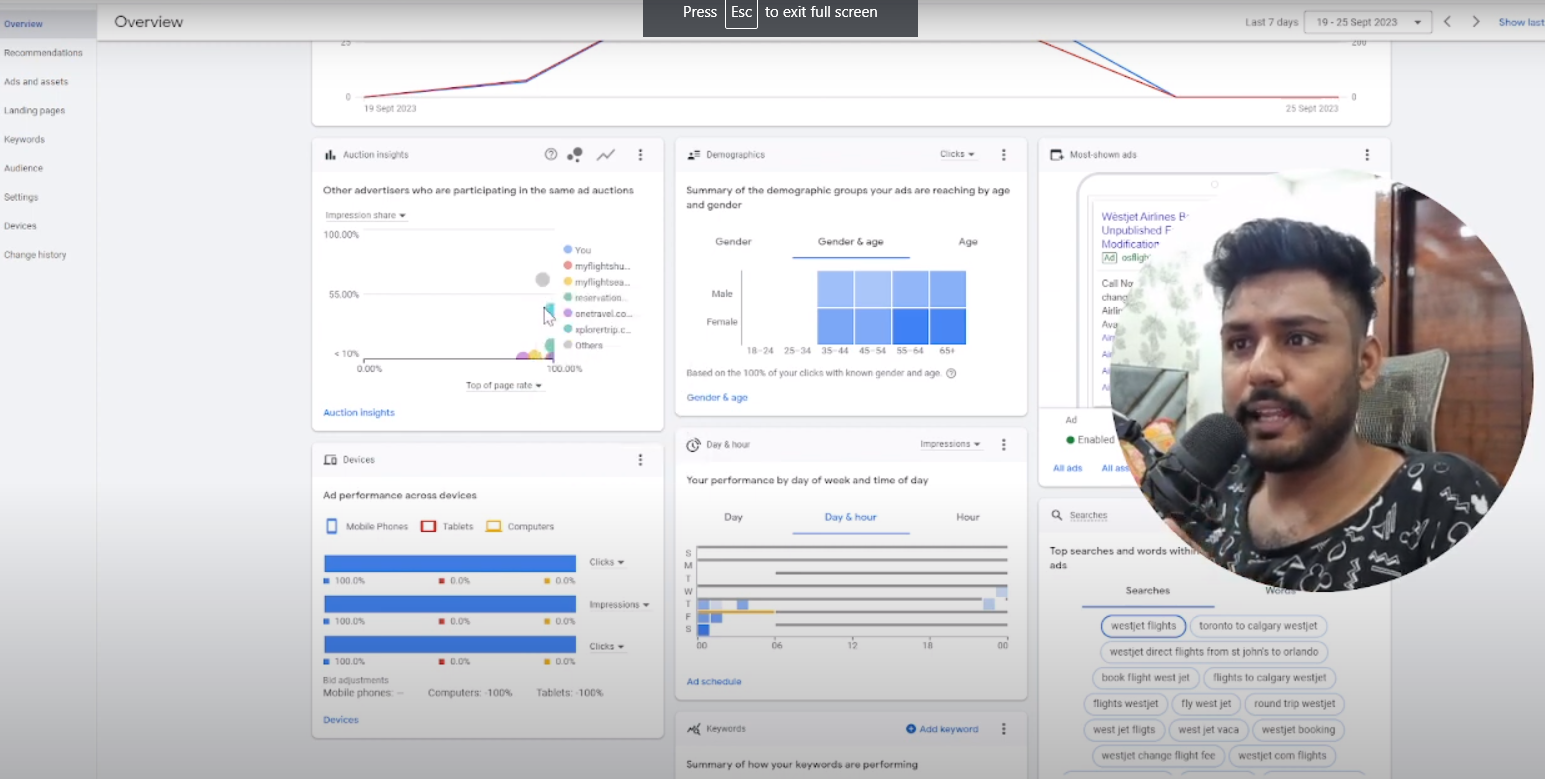Open the date range dropdown 19 - 25 Sept 2023
The width and height of the screenshot is (1545, 779).
tap(1367, 22)
